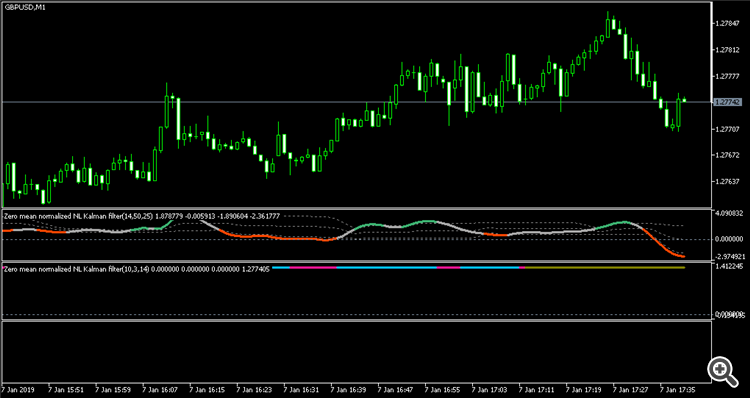Click the 7 Jan 16:55 time label

click(x=441, y=390)
